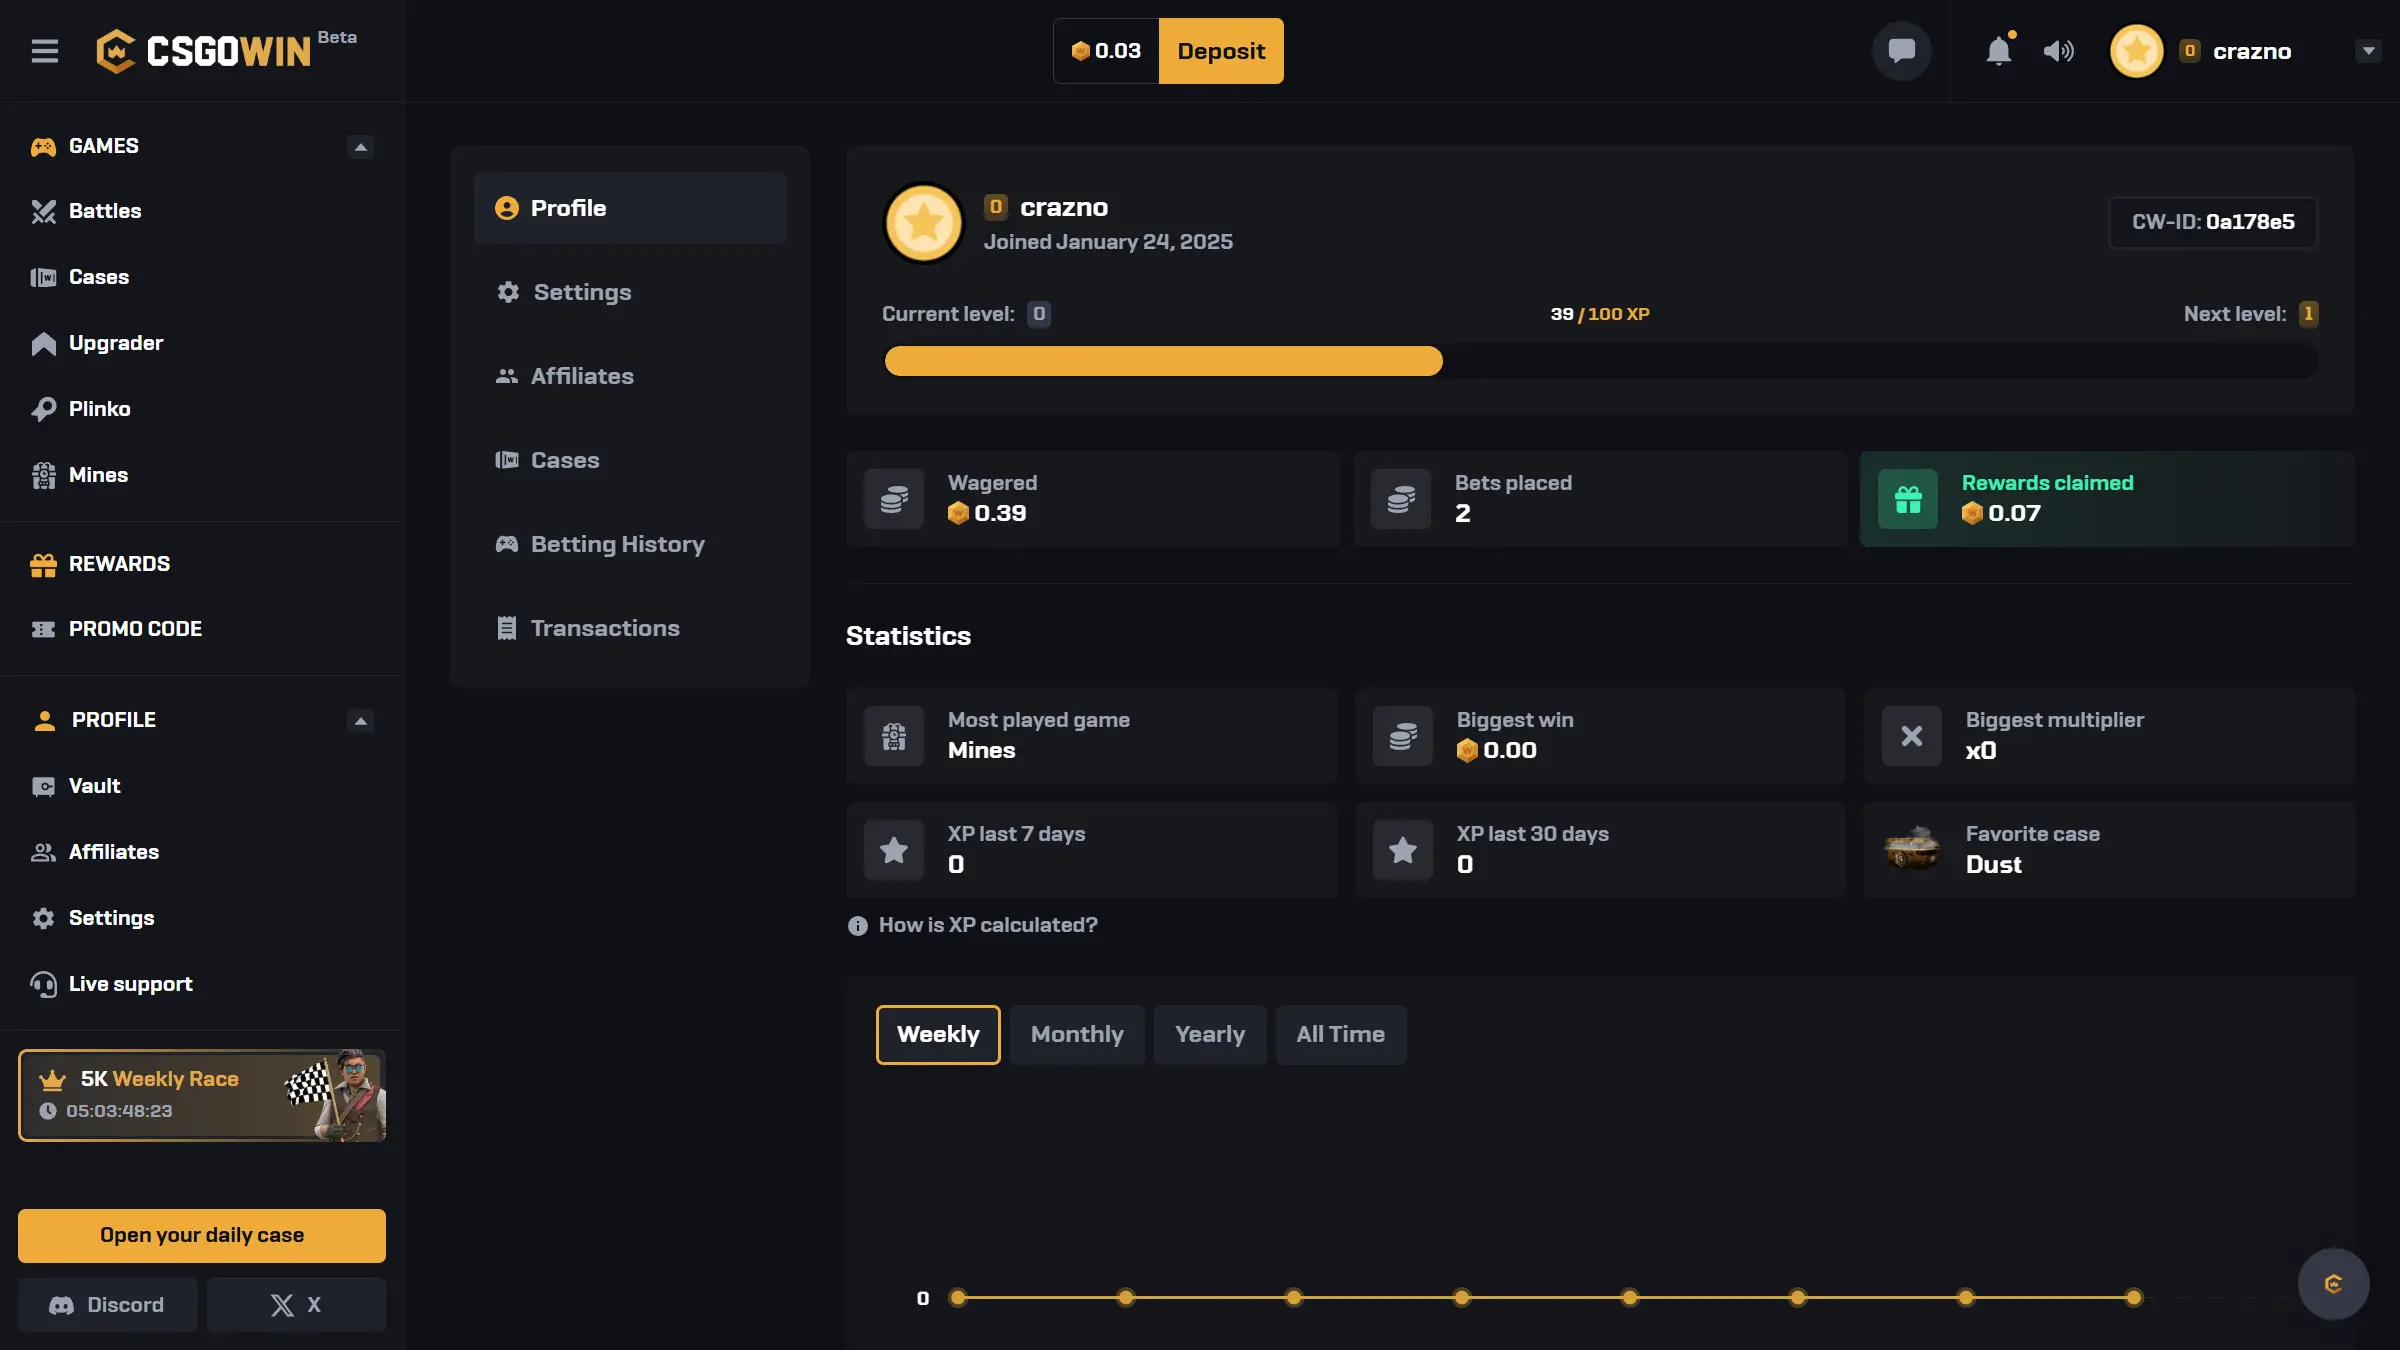Open the crazno user dropdown arrow
This screenshot has height=1350, width=2400.
(2368, 51)
